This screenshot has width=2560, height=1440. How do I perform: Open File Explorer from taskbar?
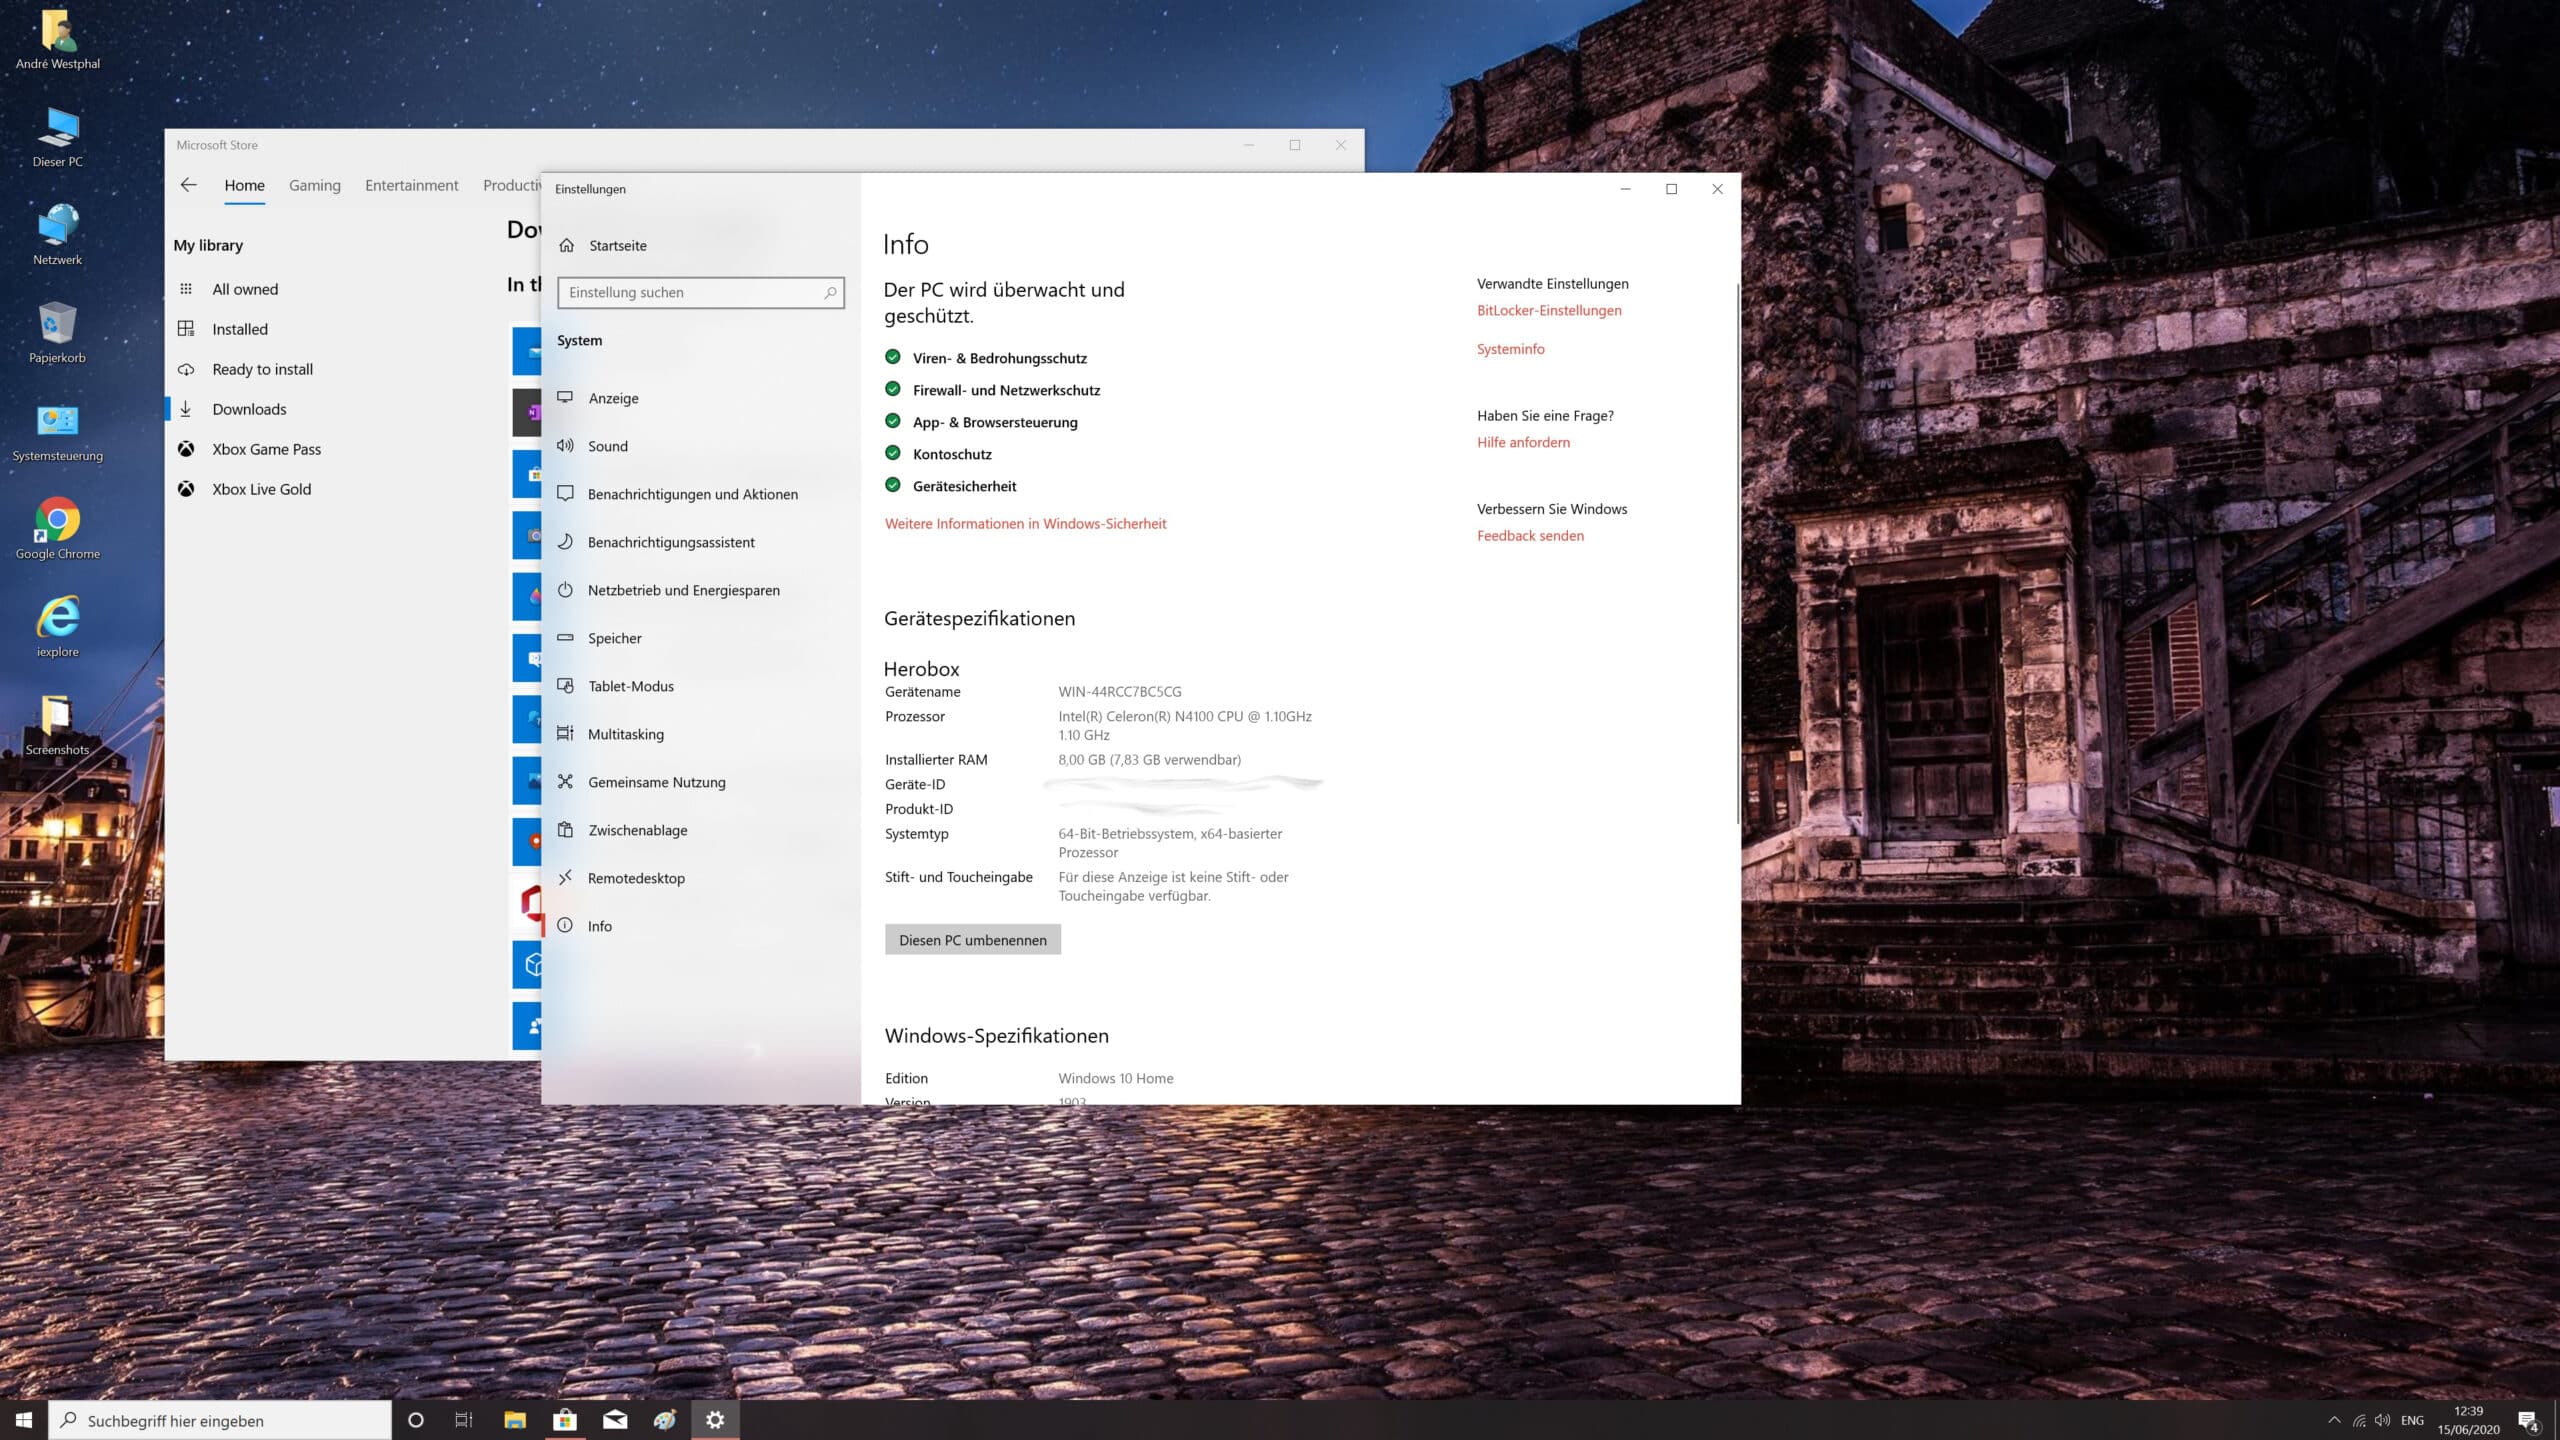[x=515, y=1420]
